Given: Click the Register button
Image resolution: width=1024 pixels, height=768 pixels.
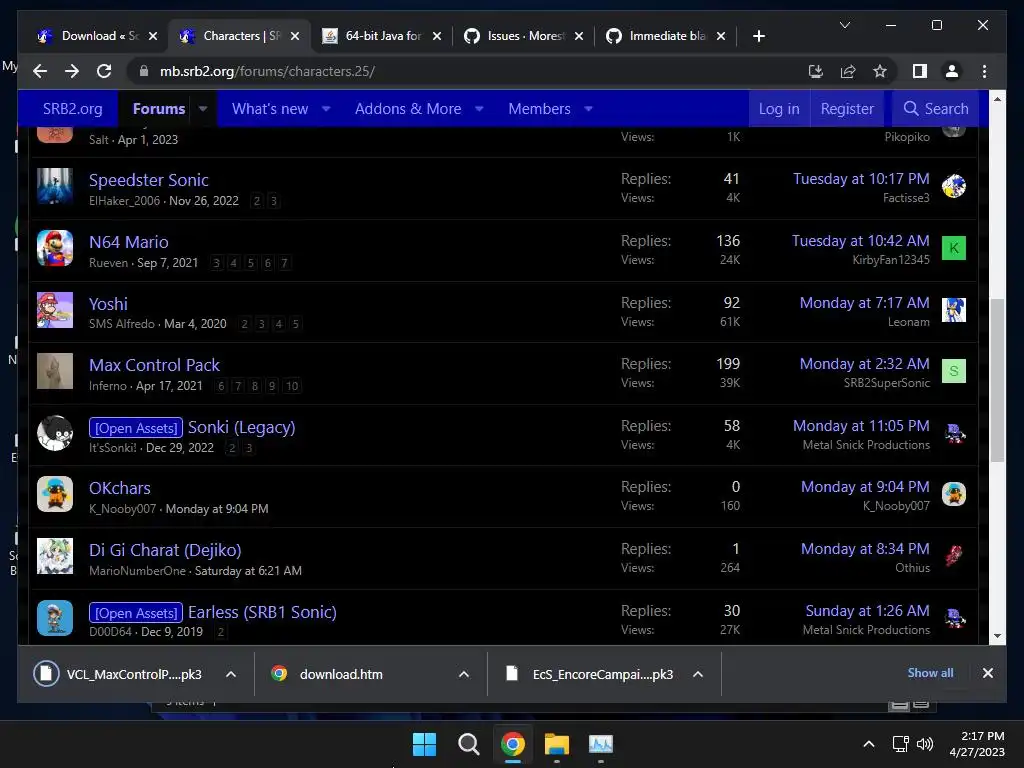Looking at the screenshot, I should 847,108.
